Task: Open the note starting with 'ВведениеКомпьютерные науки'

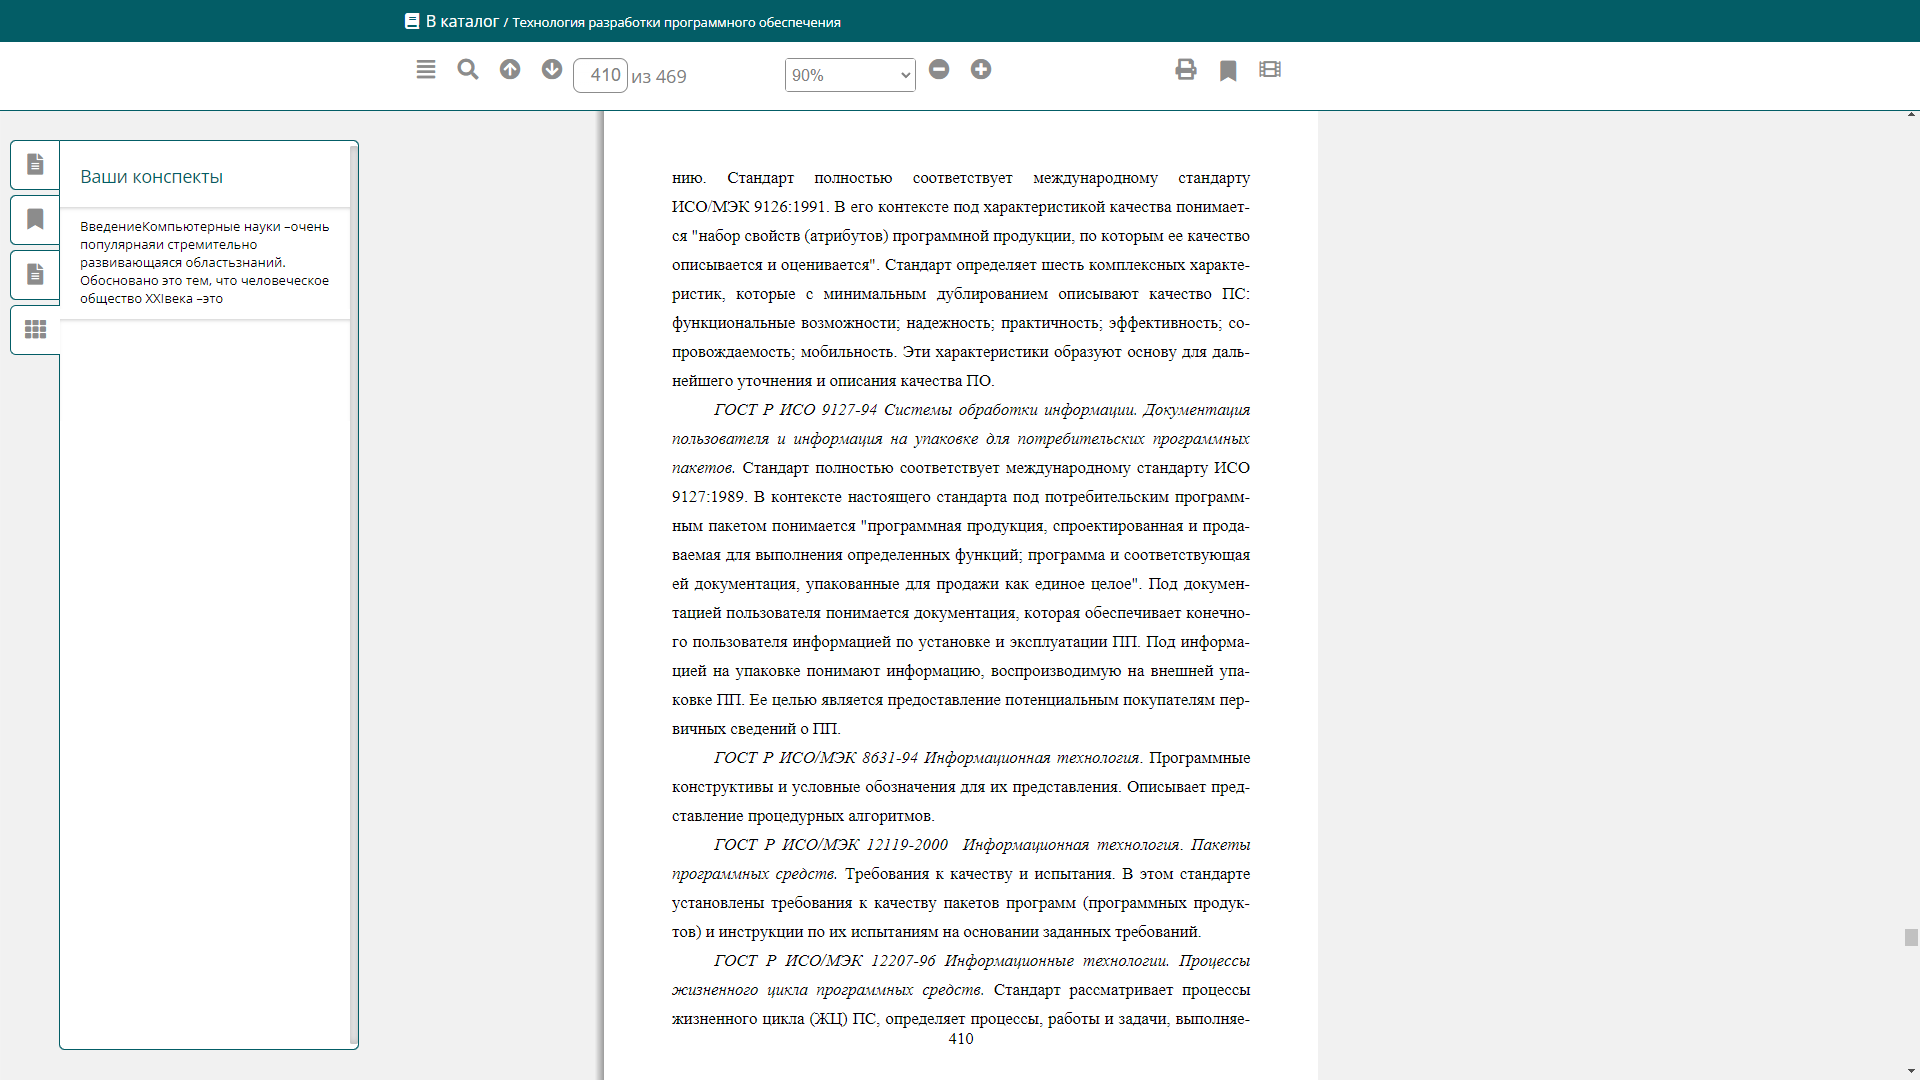Action: 205,263
